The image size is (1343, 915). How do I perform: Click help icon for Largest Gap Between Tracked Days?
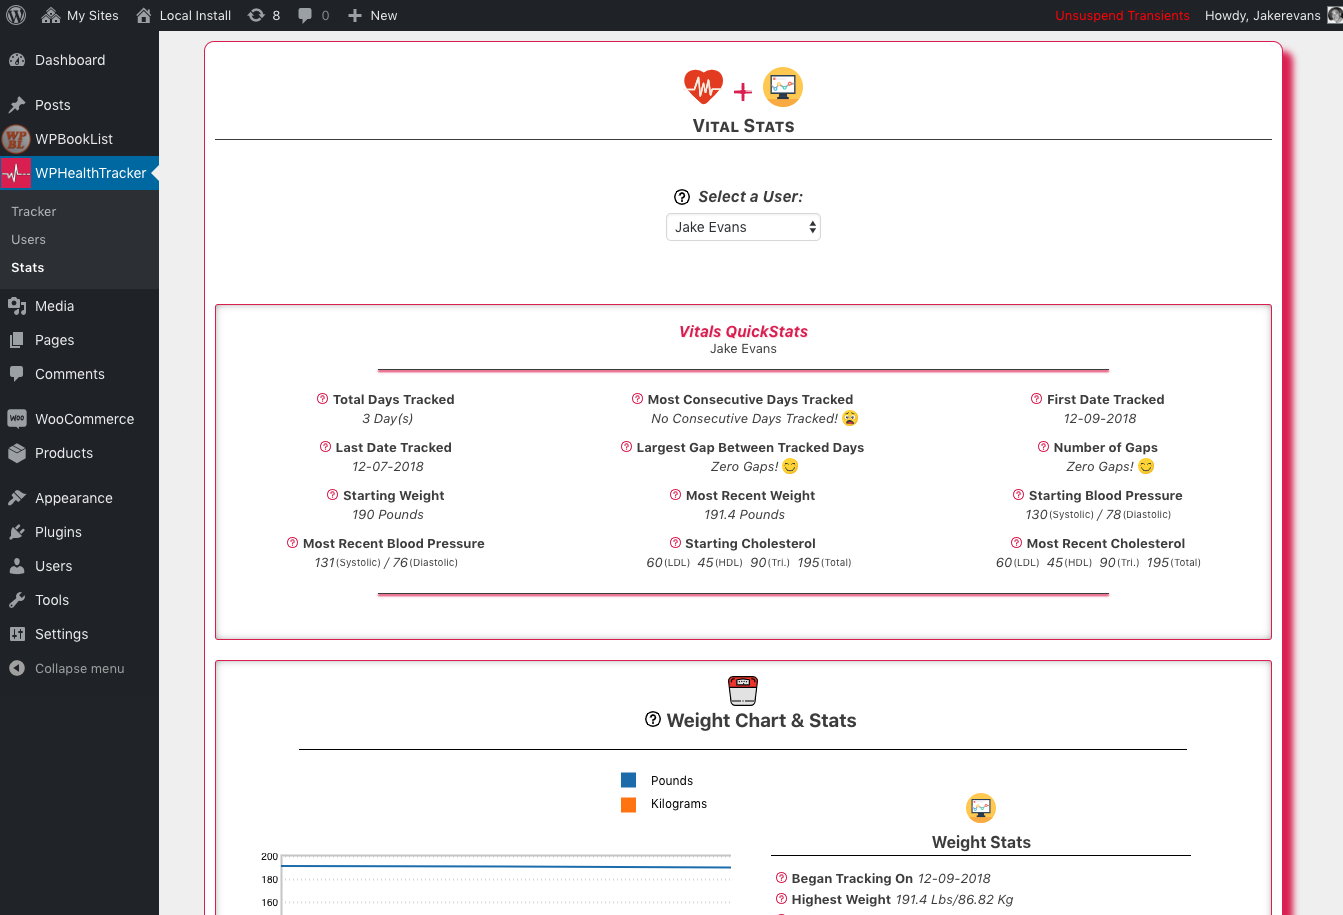coord(626,447)
